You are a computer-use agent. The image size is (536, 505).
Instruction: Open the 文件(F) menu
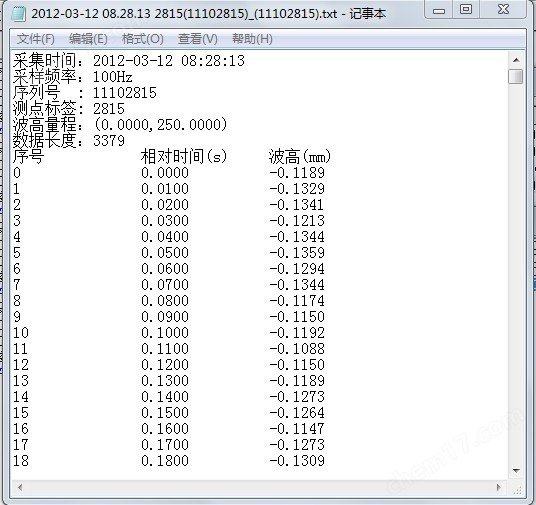tap(36, 39)
